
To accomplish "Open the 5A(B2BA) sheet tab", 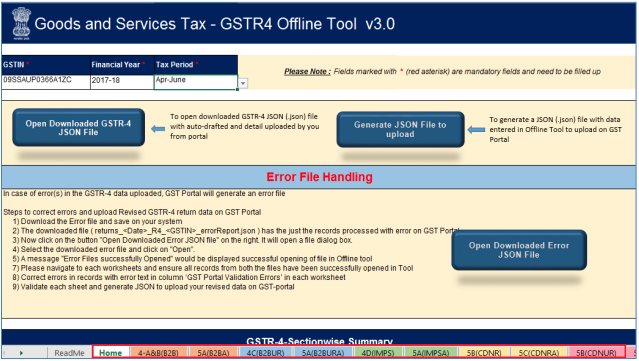I will (x=214, y=353).
